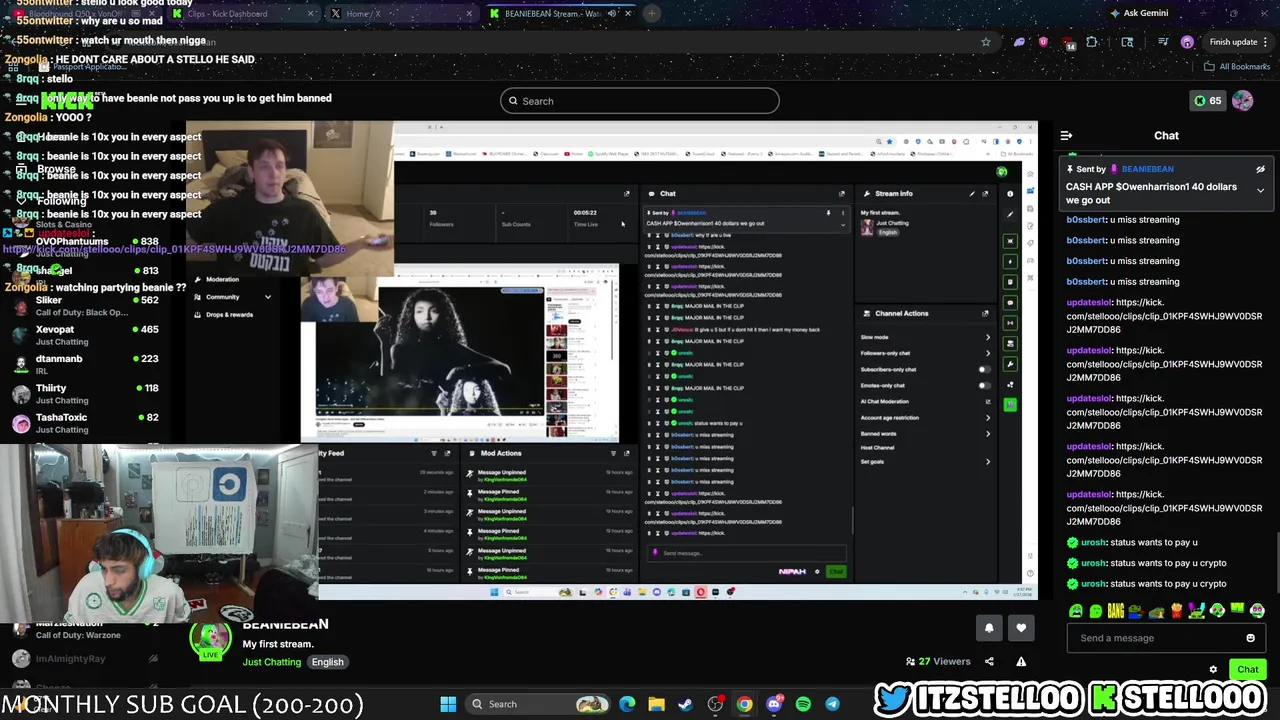Open the Extensions puzzle icon
This screenshot has height=720, width=1280.
pos(1091,42)
